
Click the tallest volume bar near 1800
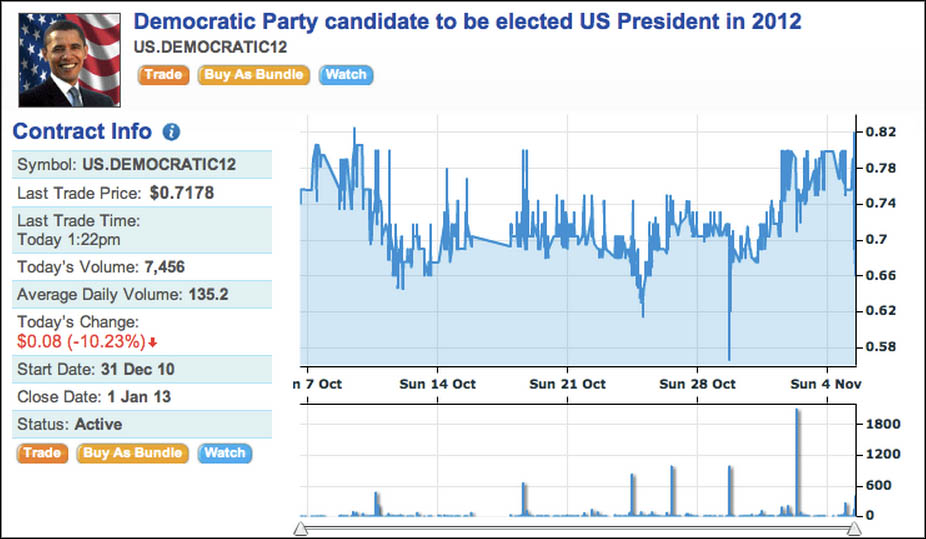click(797, 460)
